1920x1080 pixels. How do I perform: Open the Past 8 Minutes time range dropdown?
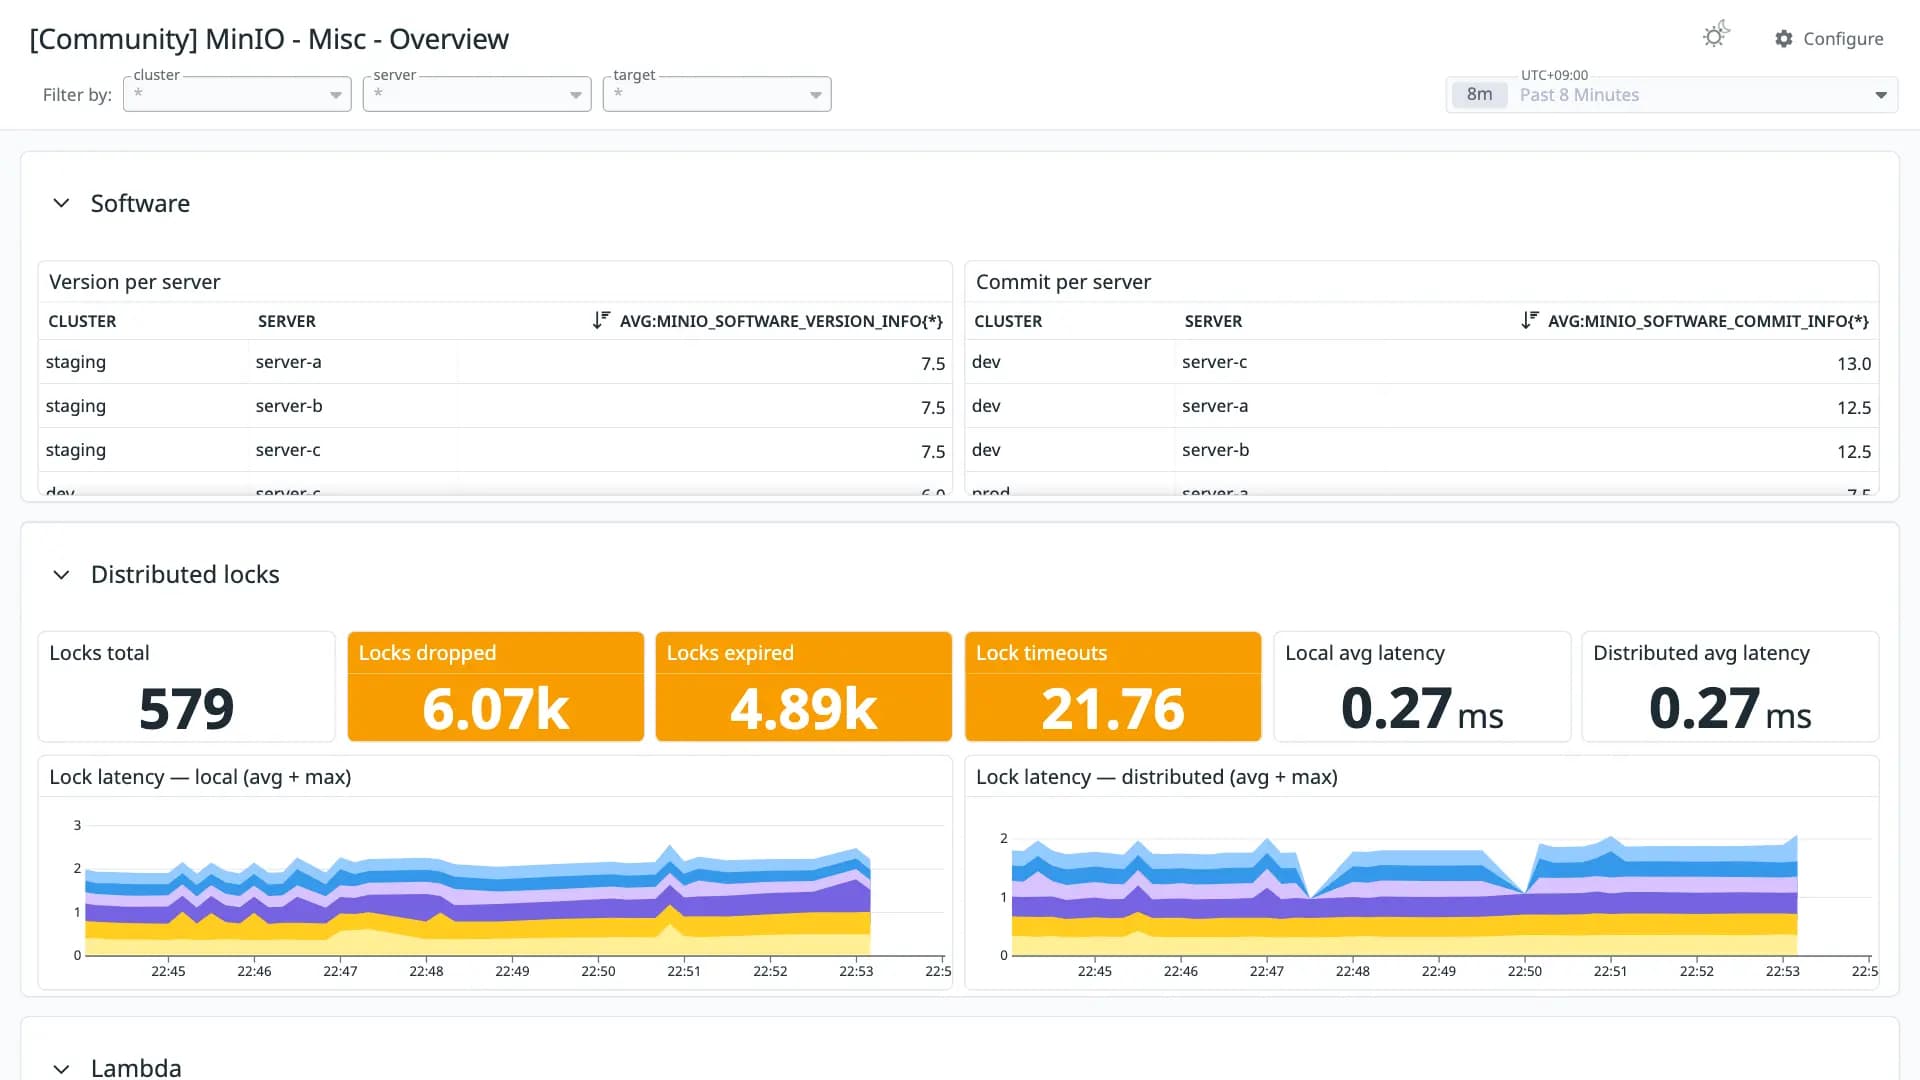pyautogui.click(x=1672, y=95)
